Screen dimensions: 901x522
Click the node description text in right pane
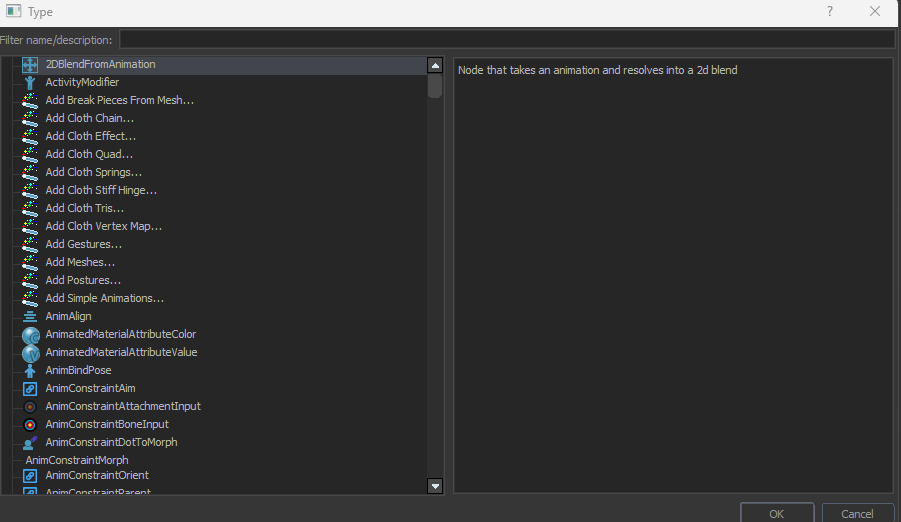pyautogui.click(x=598, y=70)
